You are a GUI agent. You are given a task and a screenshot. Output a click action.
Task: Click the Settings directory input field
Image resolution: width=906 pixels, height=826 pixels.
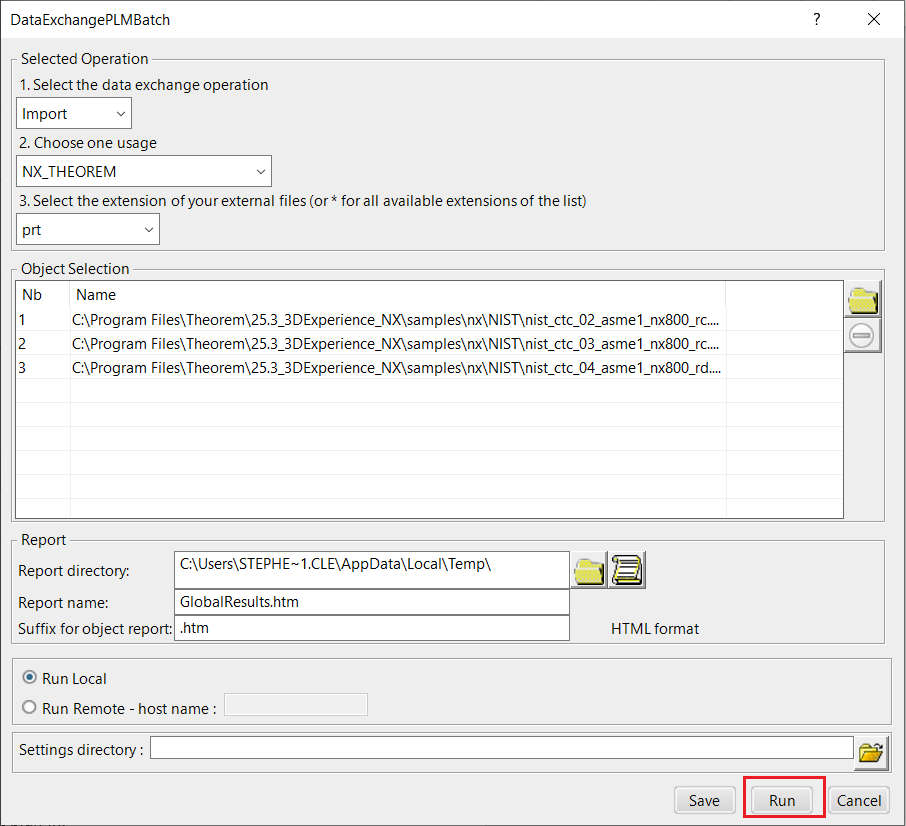point(502,747)
